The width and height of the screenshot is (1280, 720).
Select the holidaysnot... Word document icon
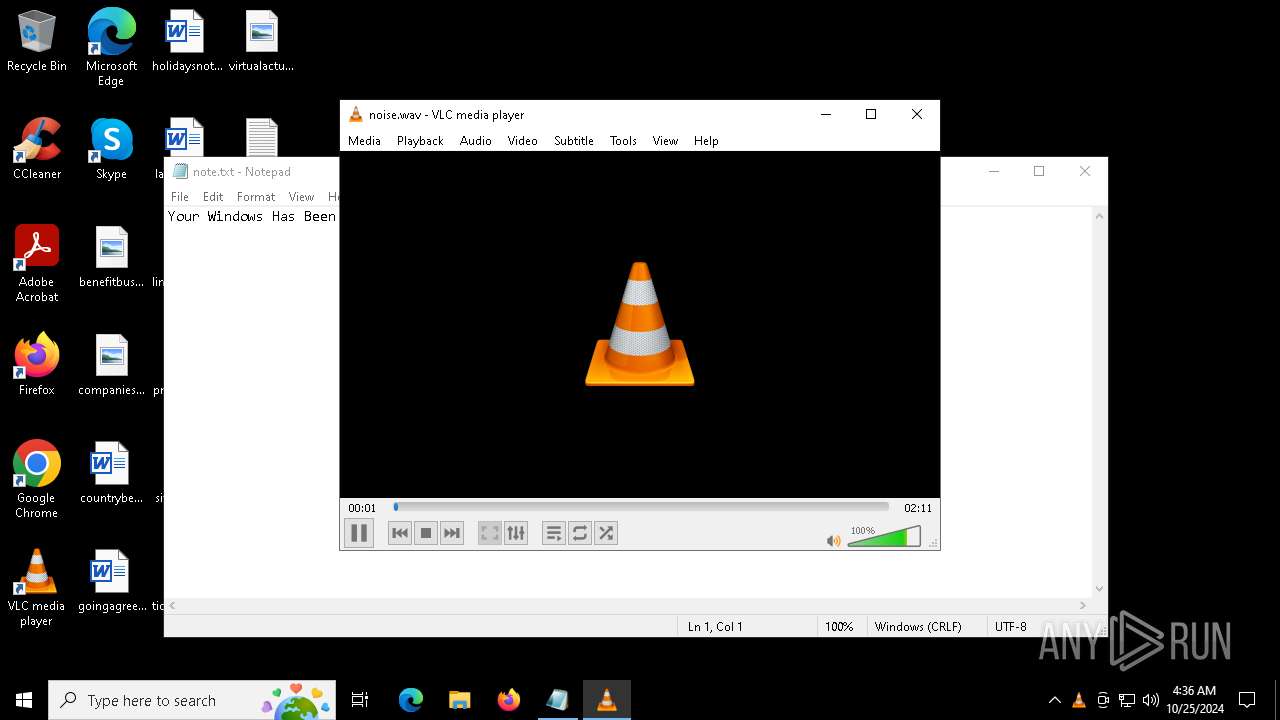tap(186, 42)
